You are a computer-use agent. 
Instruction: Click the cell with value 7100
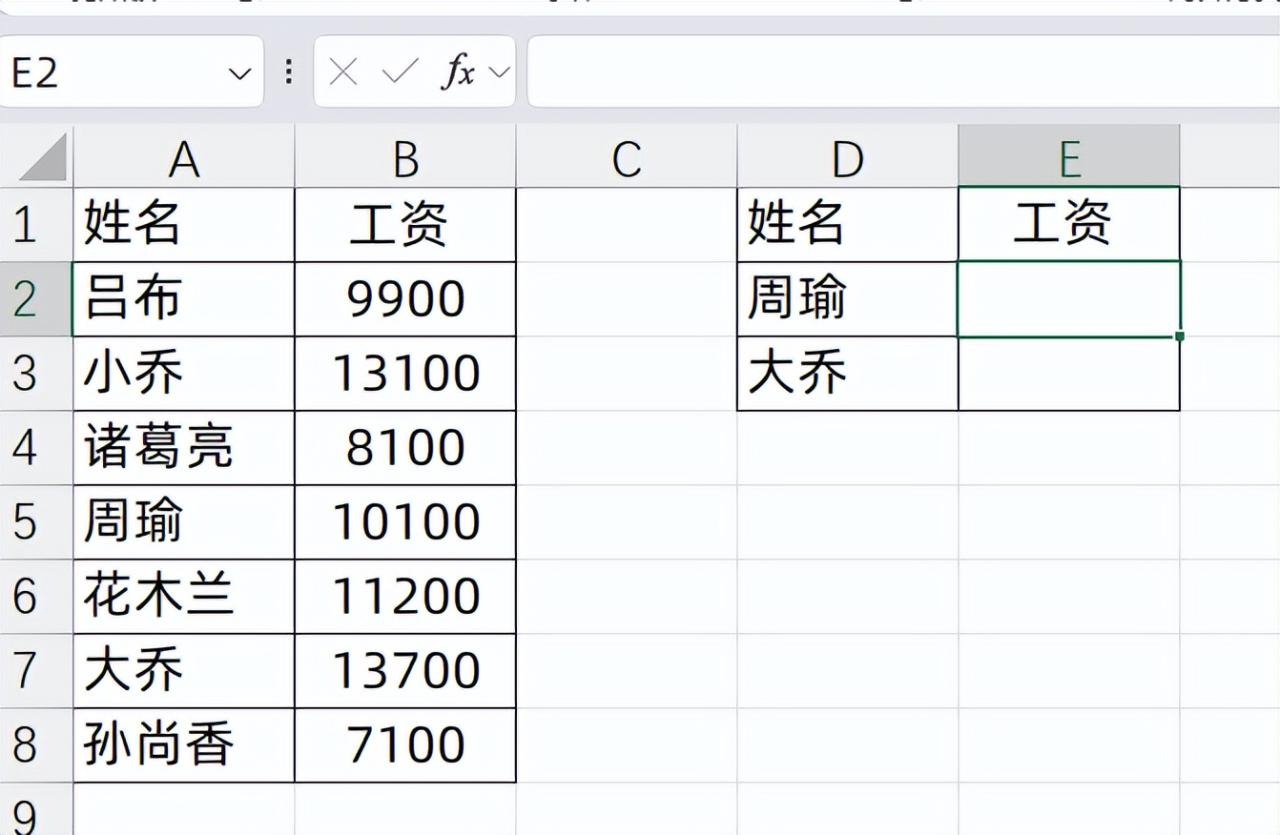(x=405, y=745)
